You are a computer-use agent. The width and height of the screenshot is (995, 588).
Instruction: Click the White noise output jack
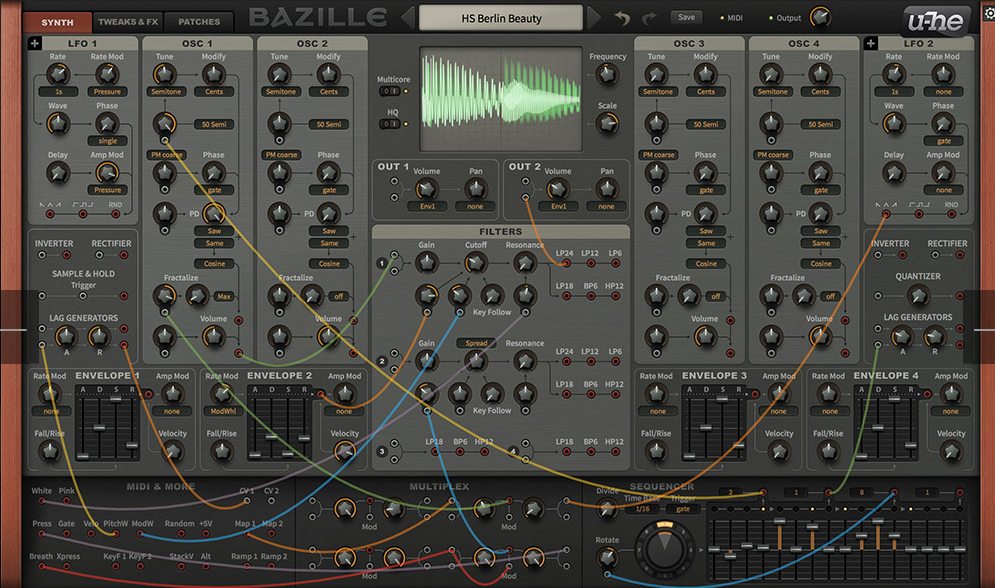42,501
